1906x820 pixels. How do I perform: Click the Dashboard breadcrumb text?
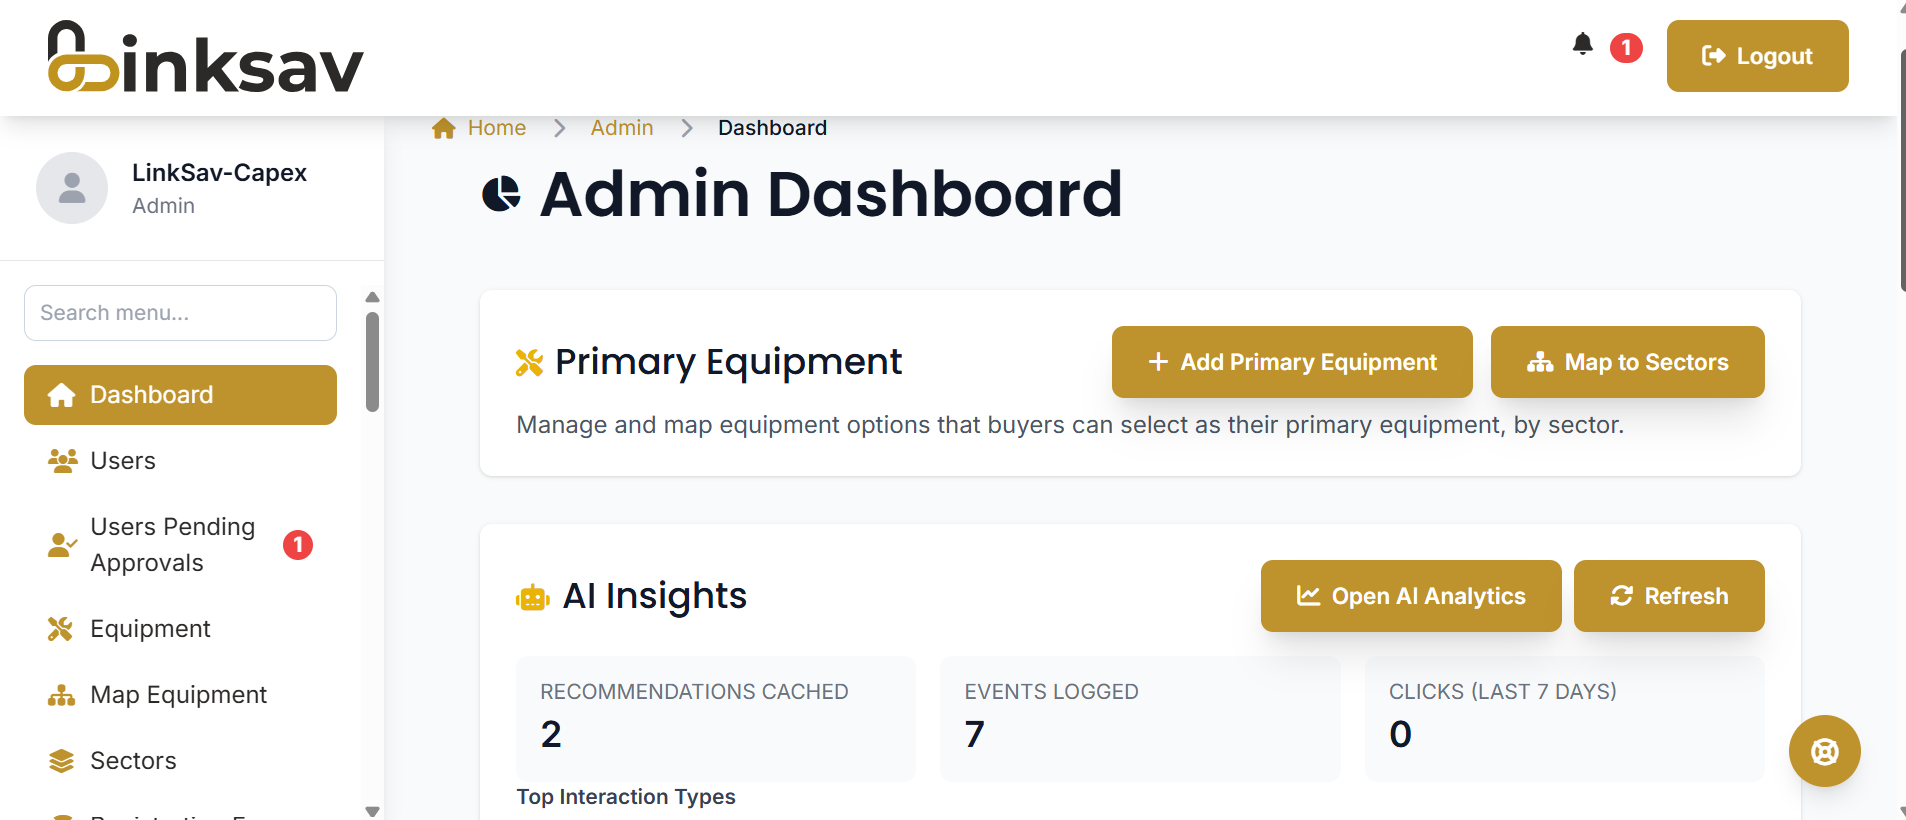pos(772,128)
